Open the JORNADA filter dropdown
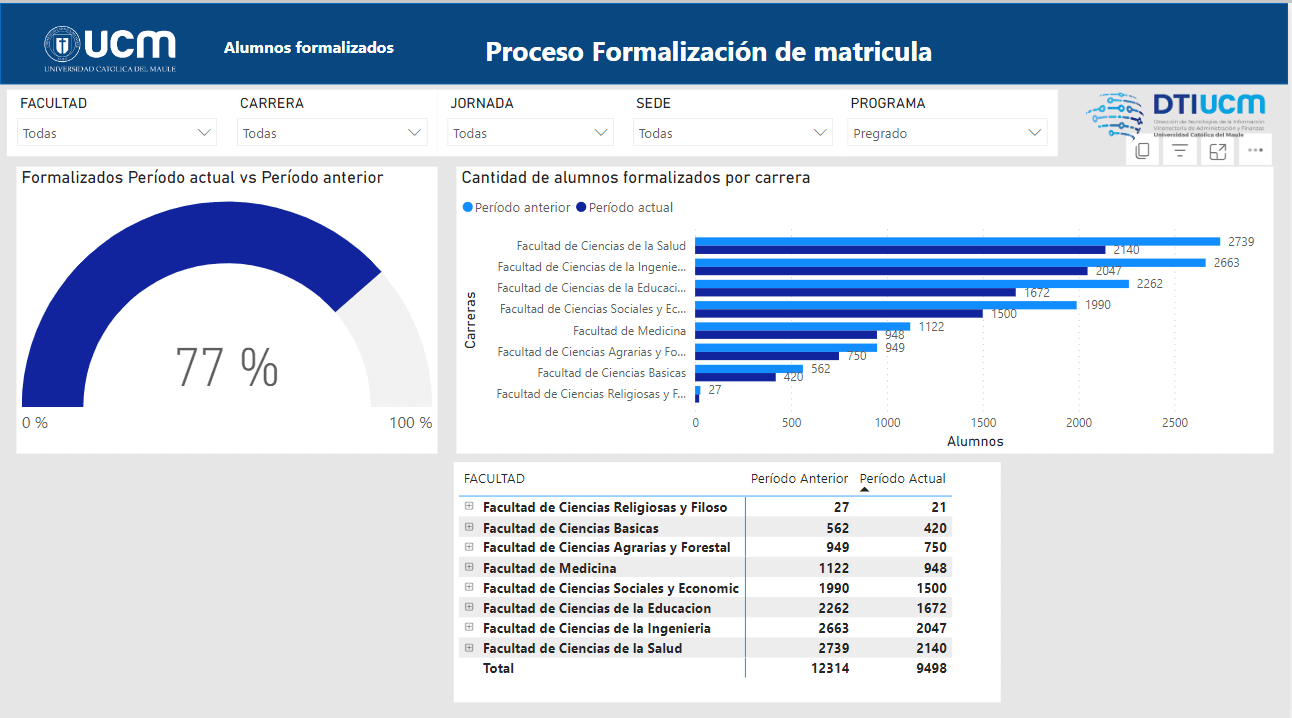Image resolution: width=1292 pixels, height=718 pixels. tap(530, 133)
